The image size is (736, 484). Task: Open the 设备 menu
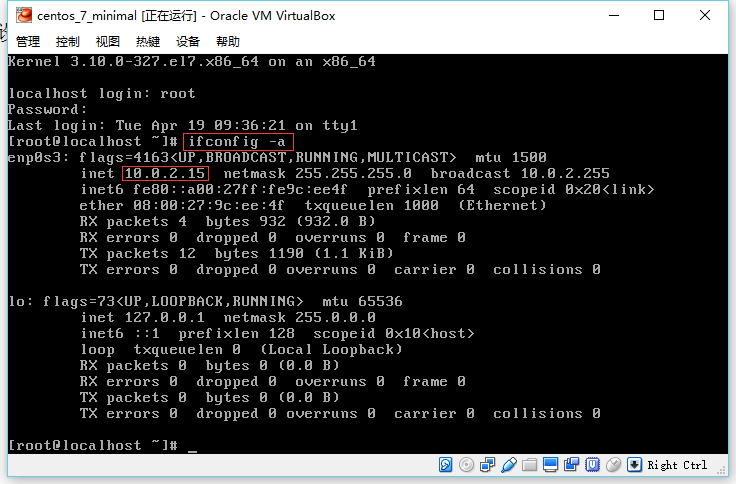click(188, 42)
